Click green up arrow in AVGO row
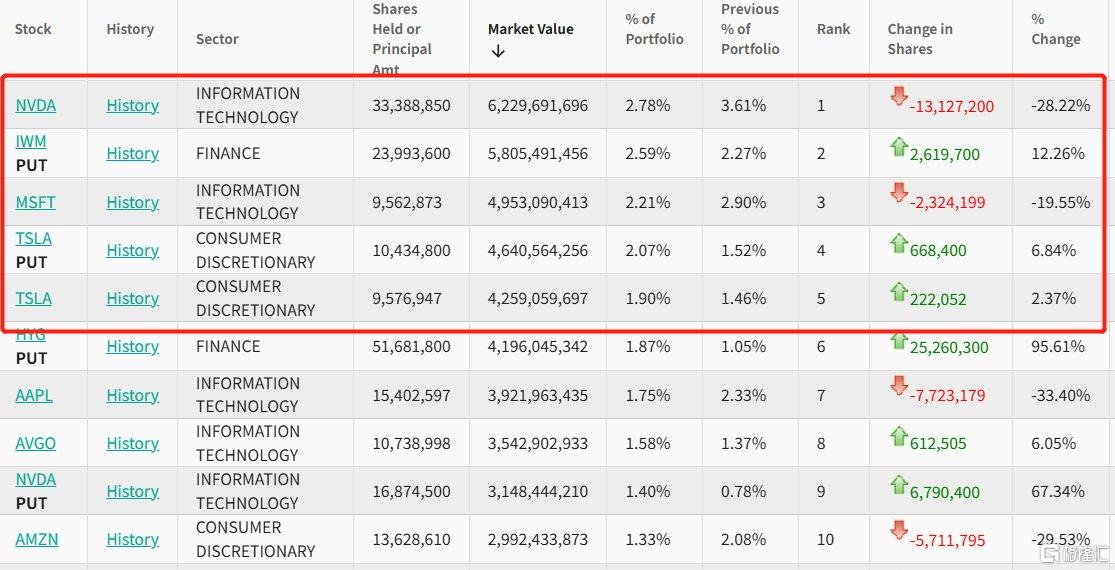 coord(898,435)
